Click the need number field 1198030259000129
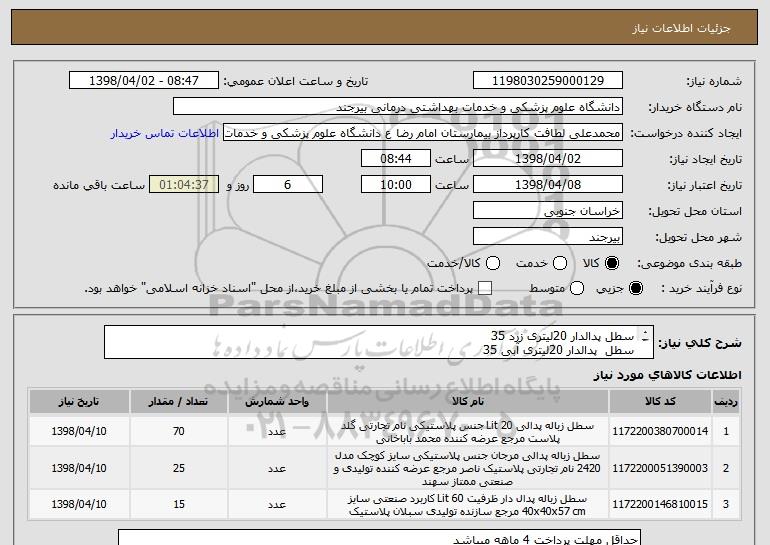 (548, 81)
